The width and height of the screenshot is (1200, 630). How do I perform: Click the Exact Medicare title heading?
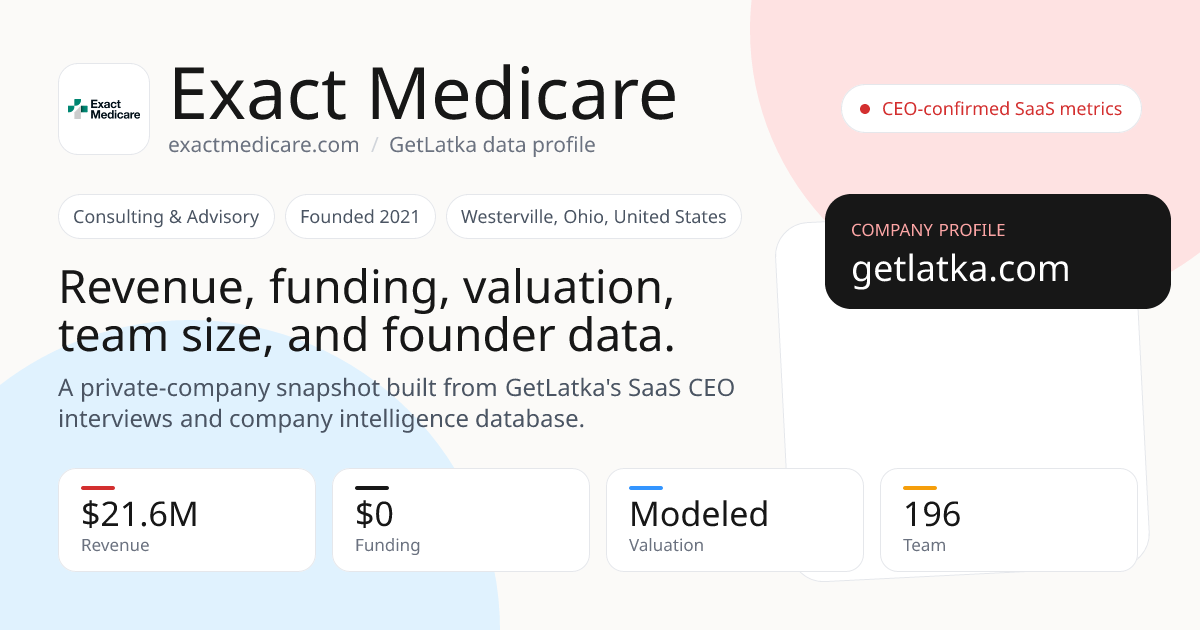pos(423,94)
